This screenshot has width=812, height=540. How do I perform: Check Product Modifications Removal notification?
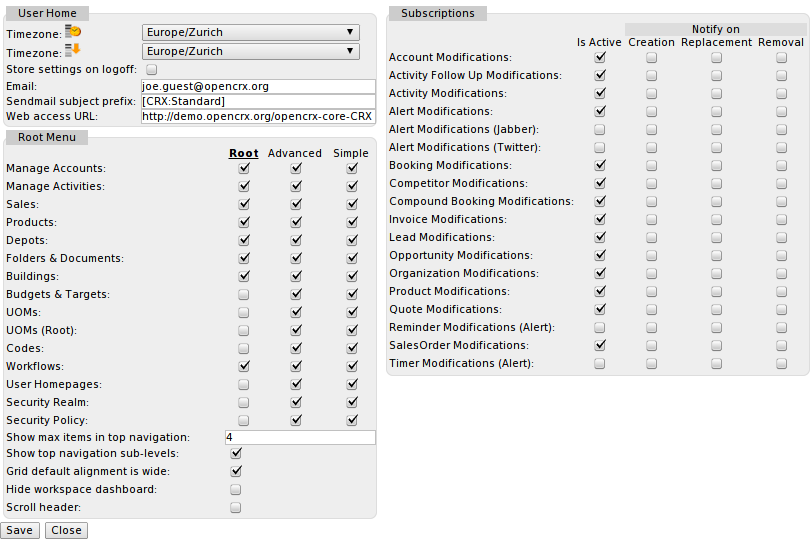[x=781, y=291]
